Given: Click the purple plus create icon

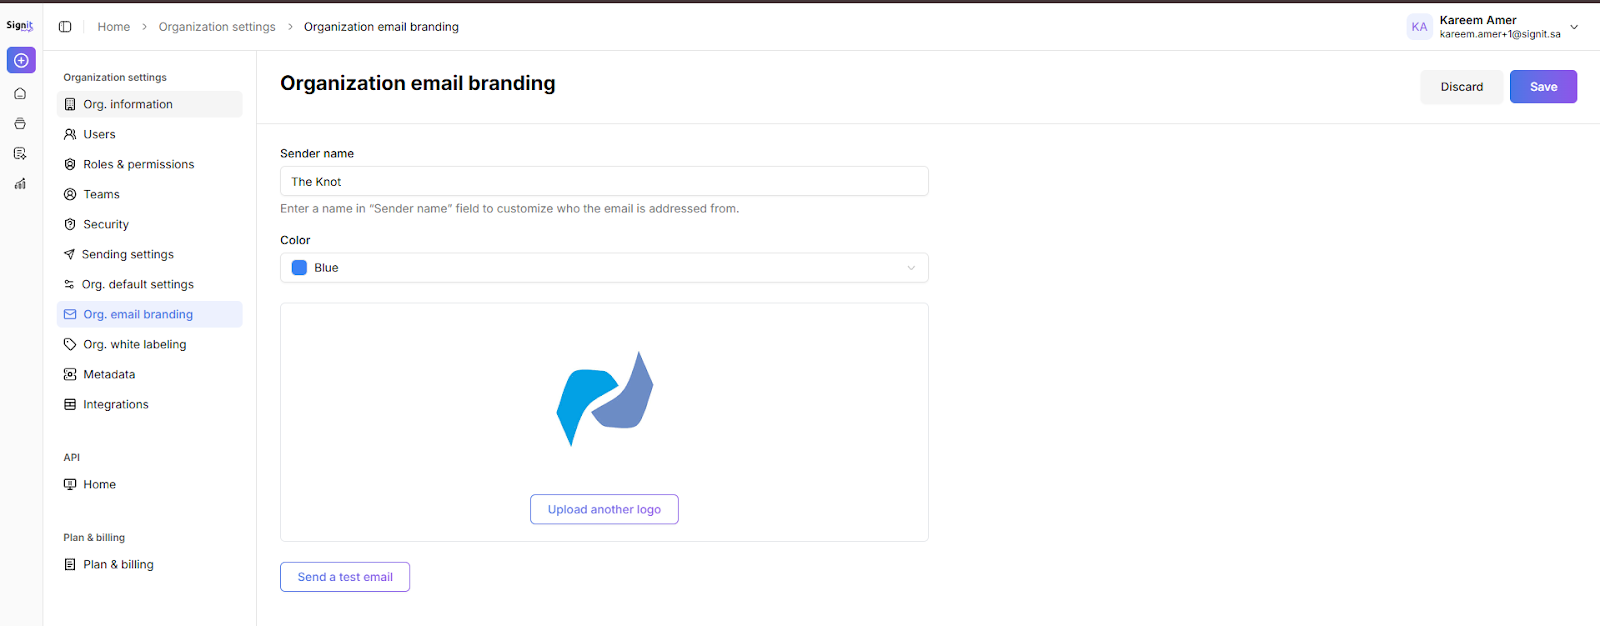Looking at the screenshot, I should (x=21, y=60).
